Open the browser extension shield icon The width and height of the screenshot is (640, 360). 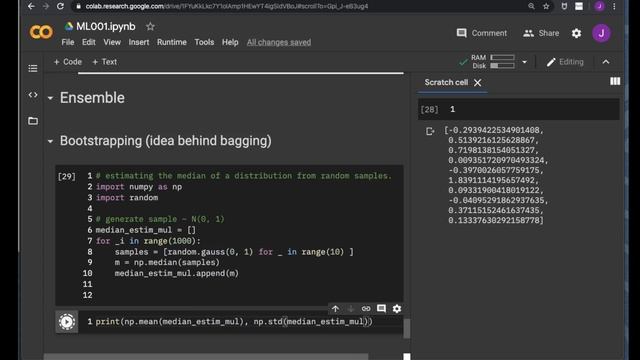[564, 6]
